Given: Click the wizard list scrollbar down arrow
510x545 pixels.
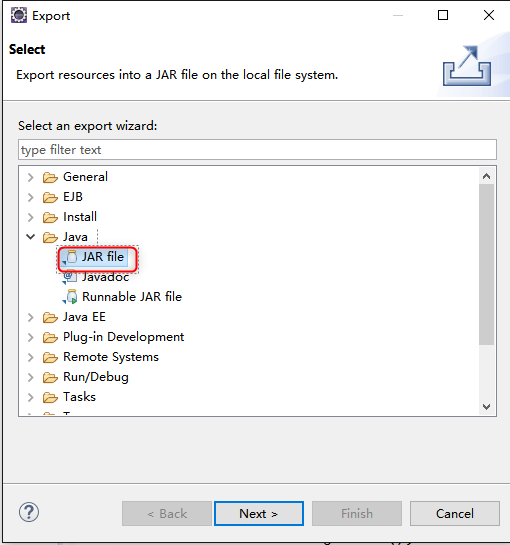Looking at the screenshot, I should coord(486,407).
